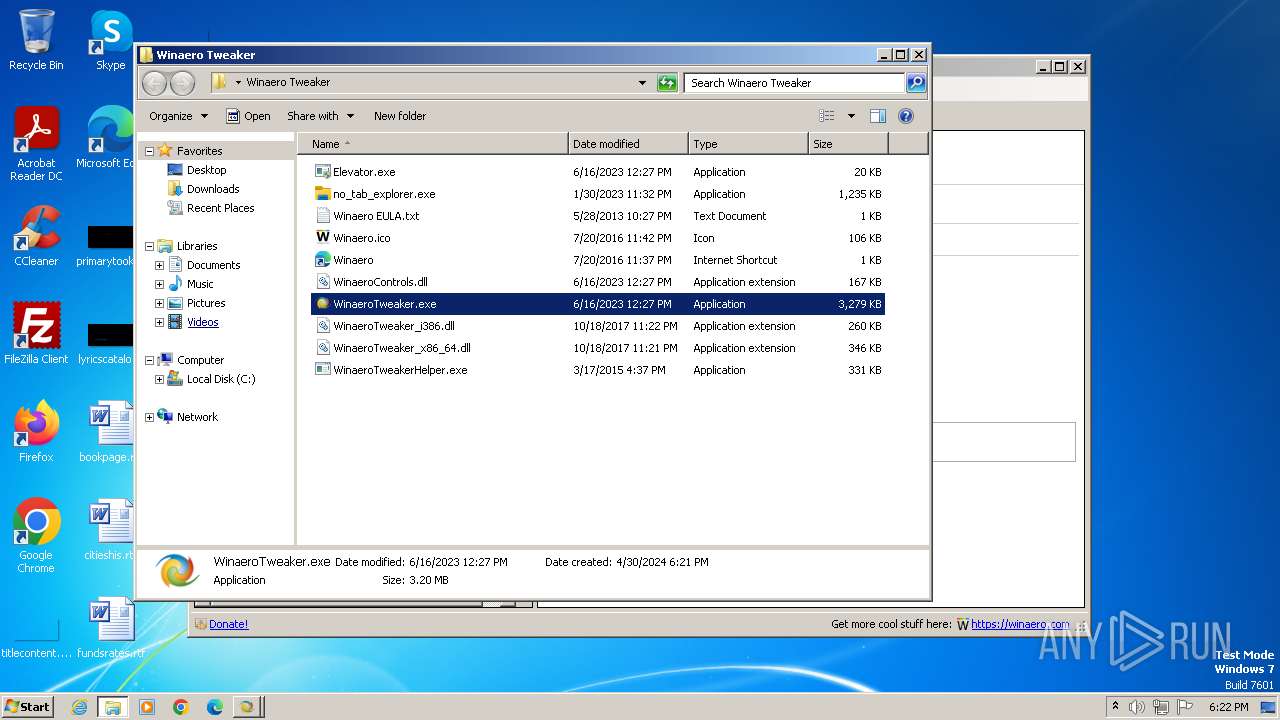Click the Change your view icon

827,116
